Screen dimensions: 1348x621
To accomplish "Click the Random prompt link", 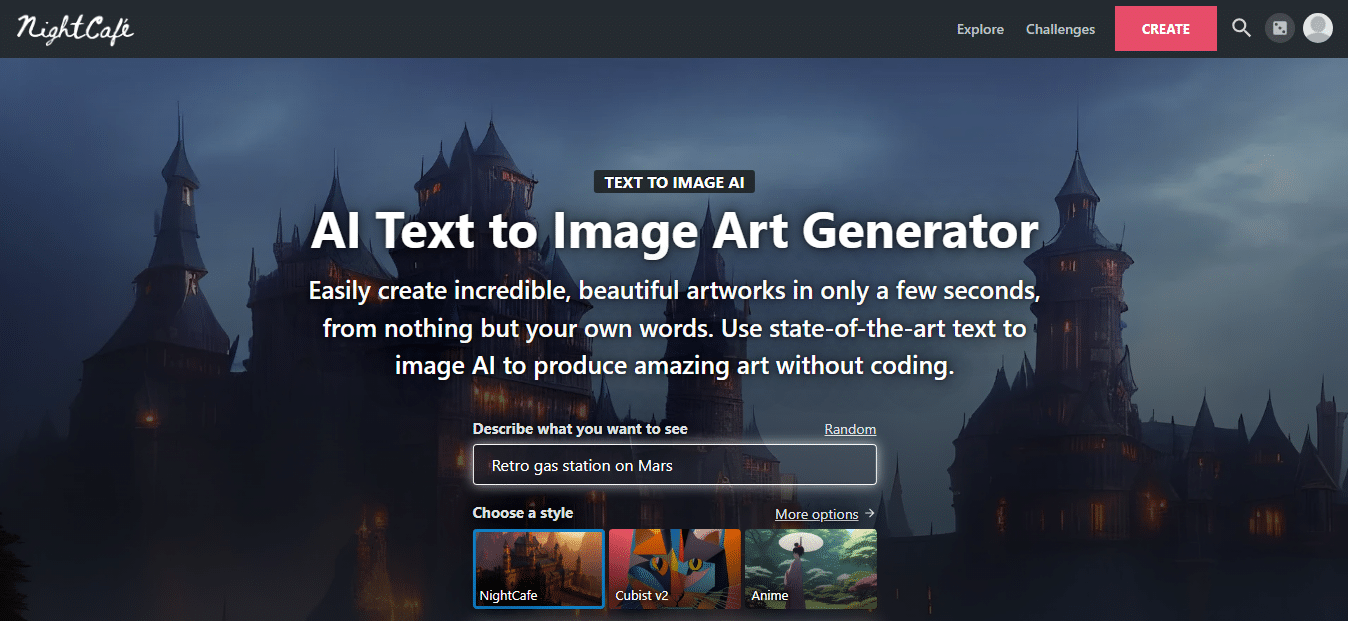I will coord(850,429).
